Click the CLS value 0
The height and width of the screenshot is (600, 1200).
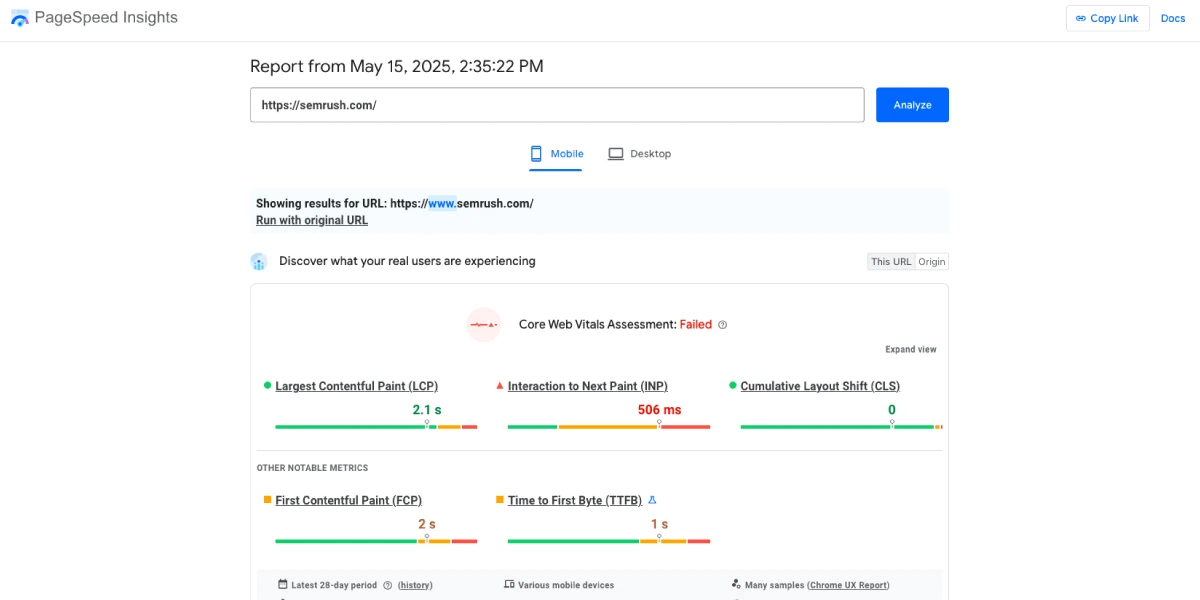point(892,410)
